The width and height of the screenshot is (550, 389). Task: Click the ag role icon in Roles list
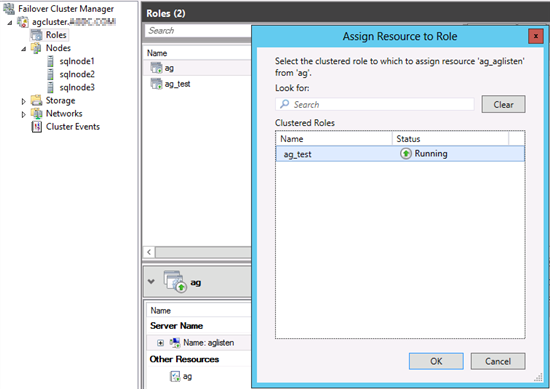point(156,67)
